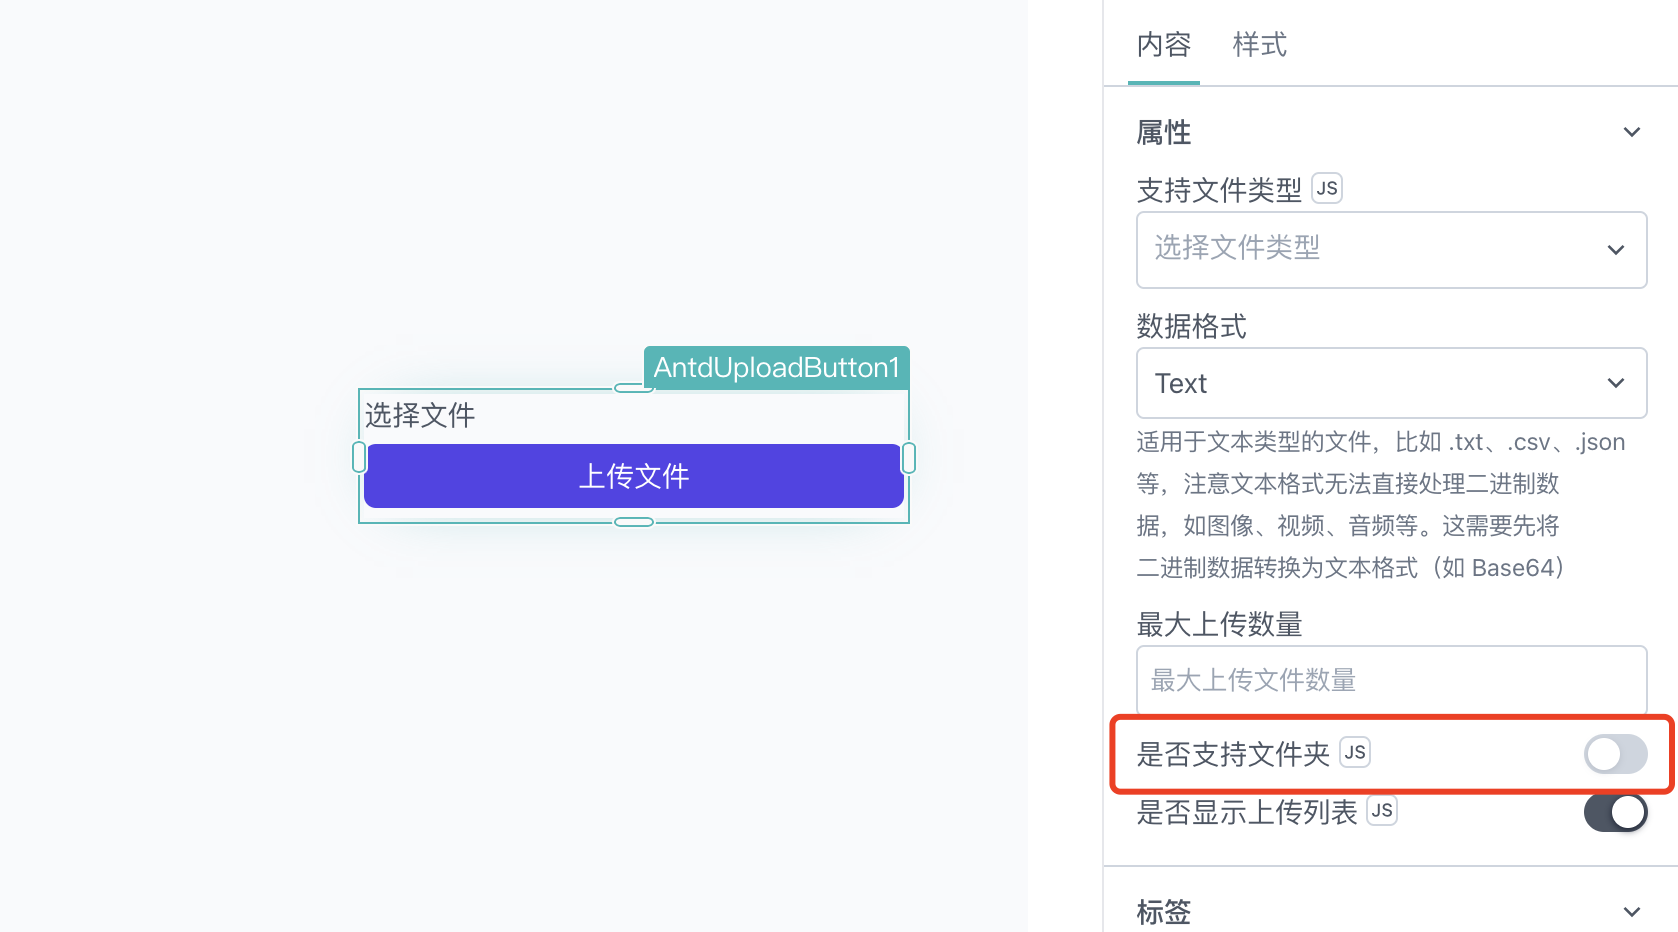Click JS icon beside 是否支持文件夹

pyautogui.click(x=1355, y=752)
